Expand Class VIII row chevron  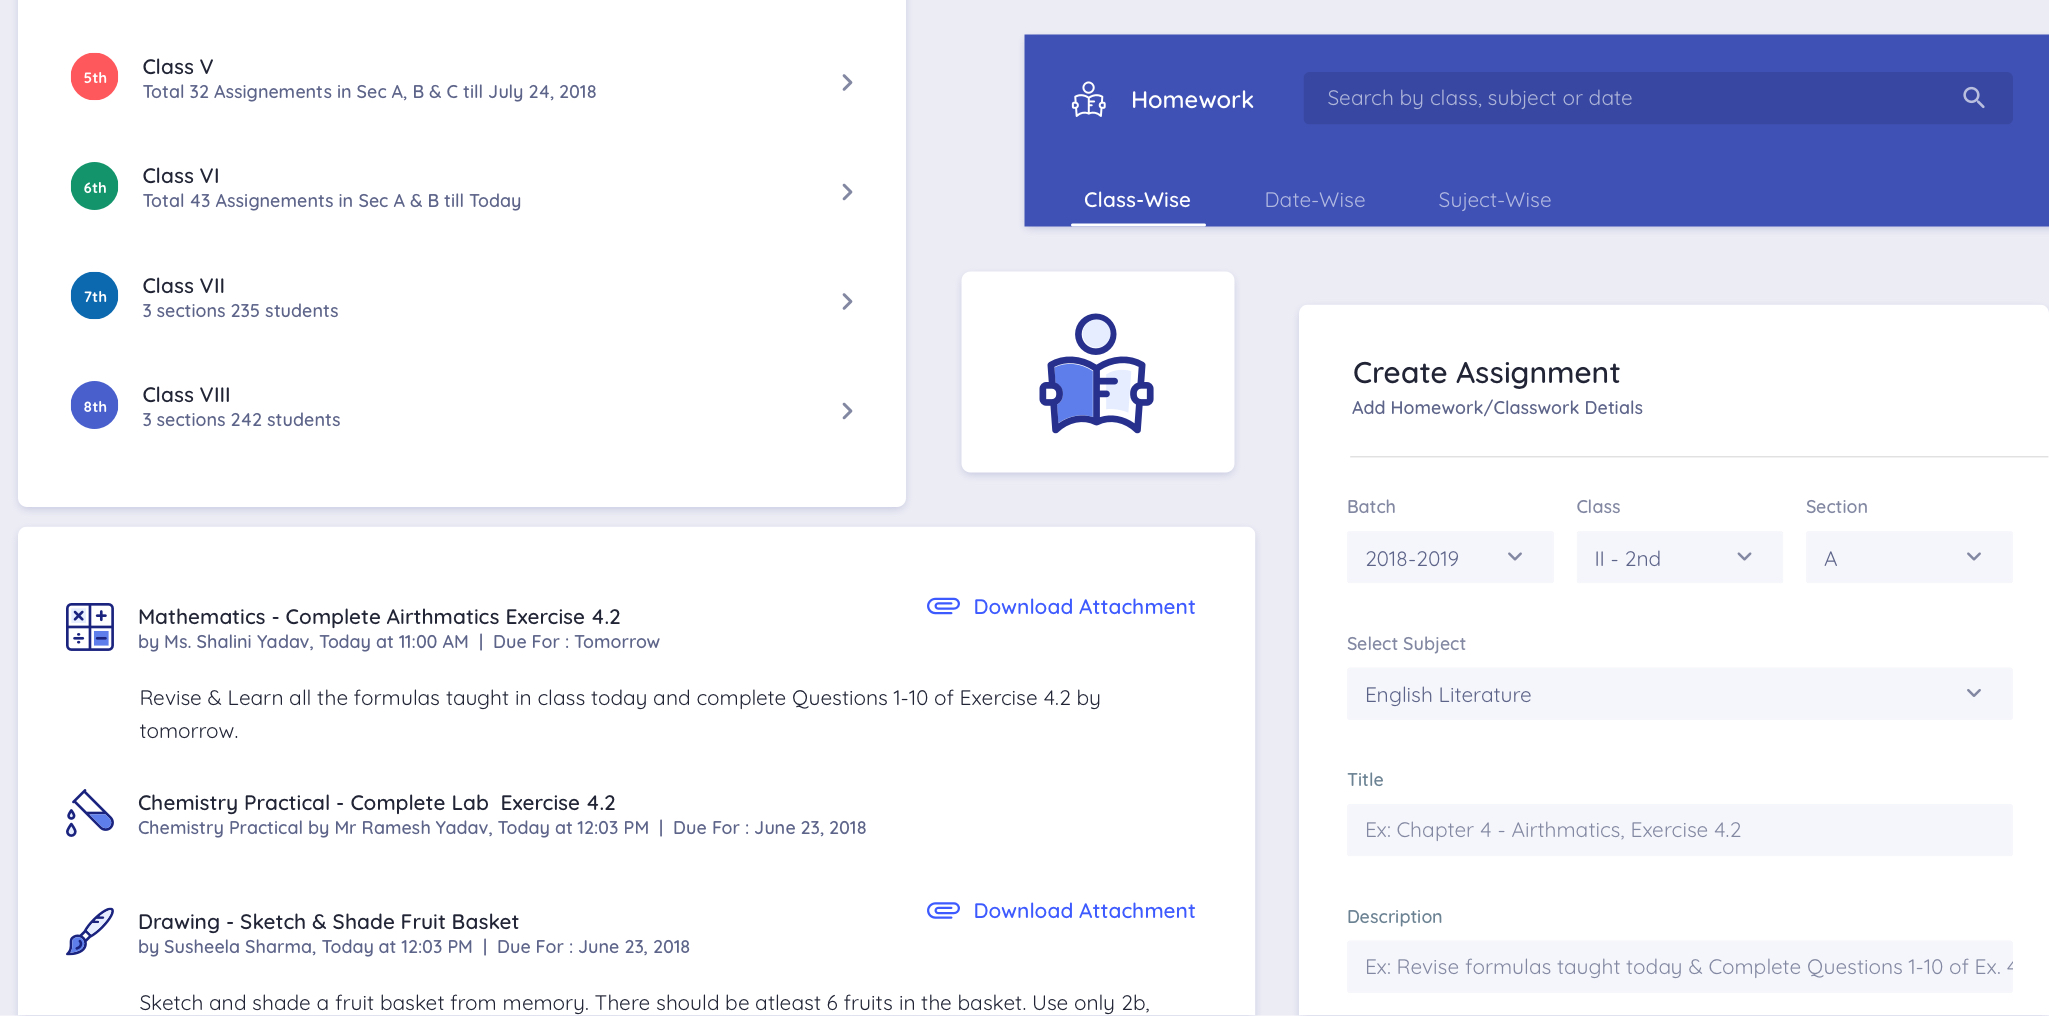847,411
